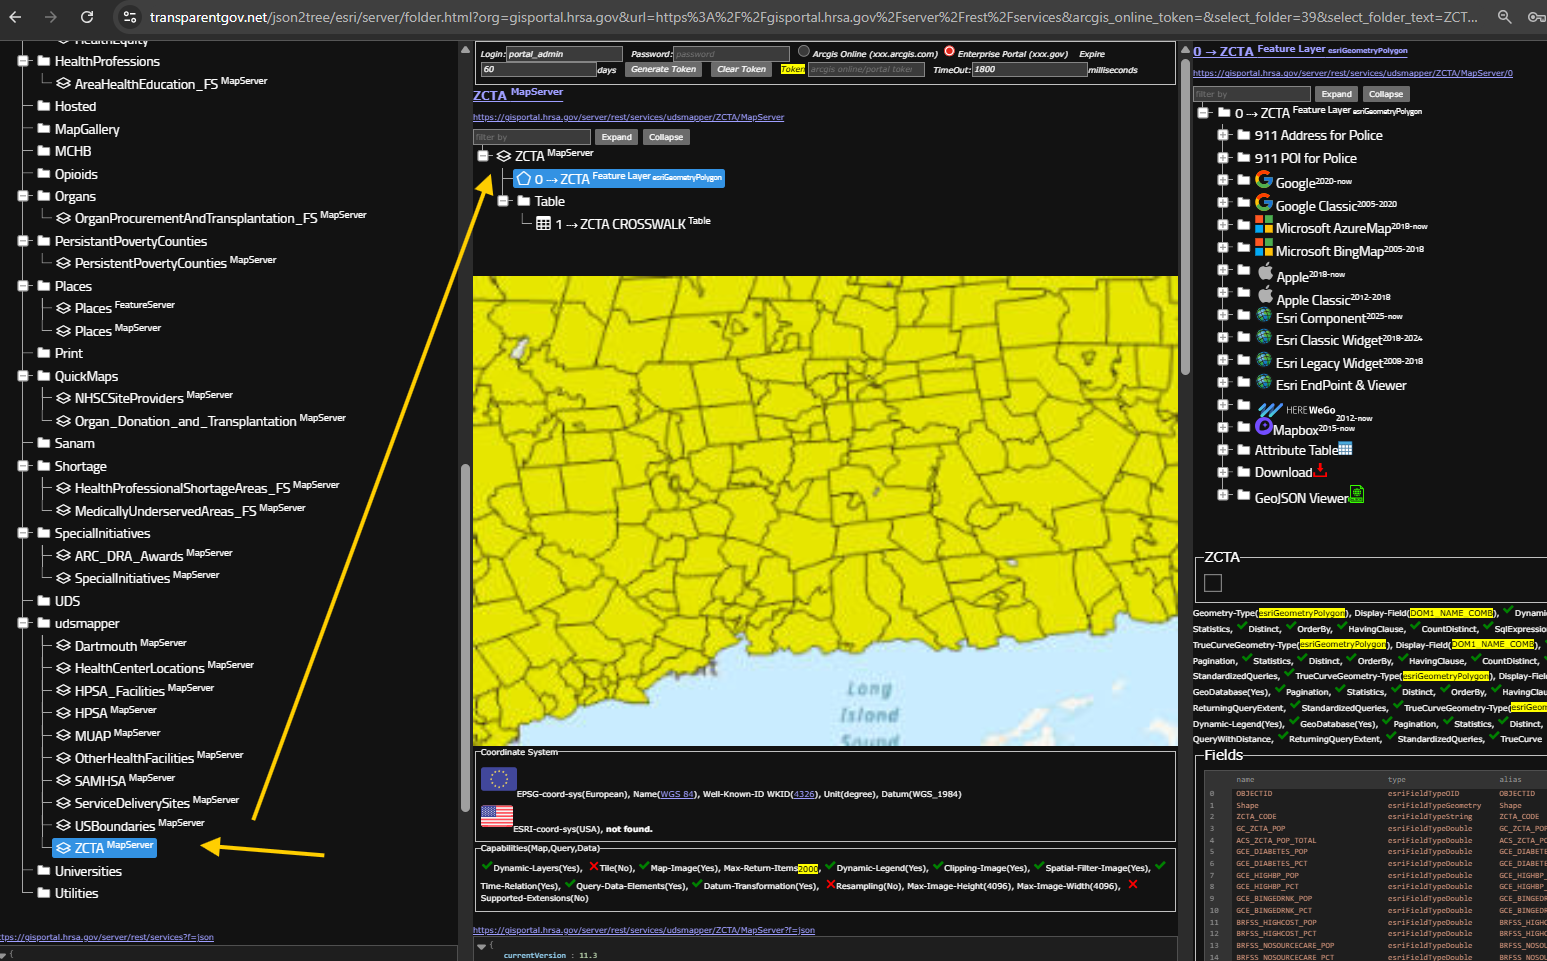Expand the 911 Address for Police node
The image size is (1547, 961).
(1223, 135)
